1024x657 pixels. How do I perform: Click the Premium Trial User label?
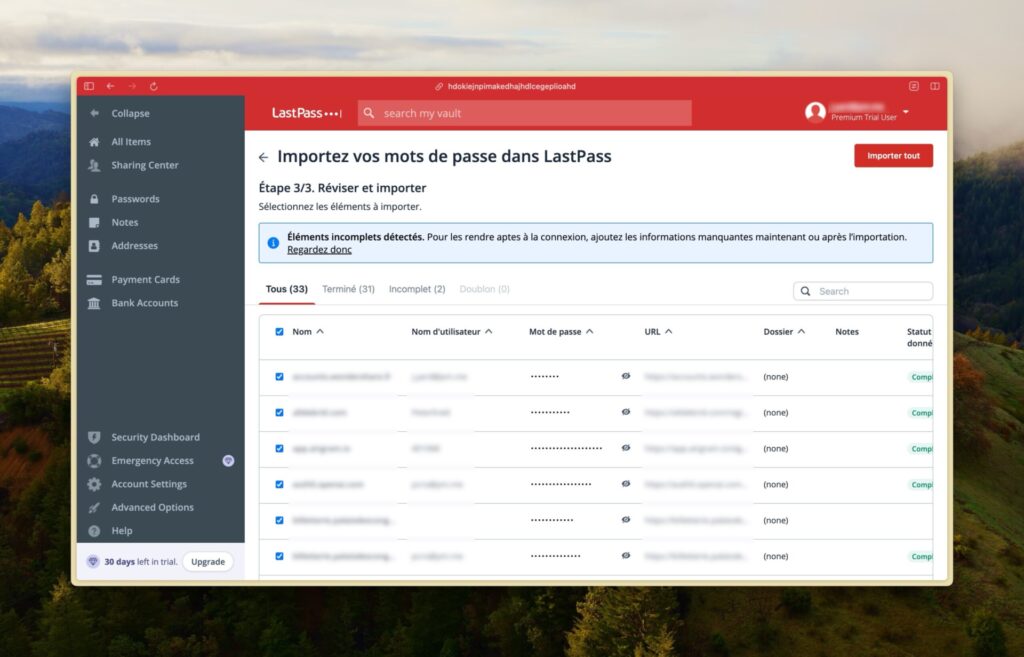pyautogui.click(x=863, y=118)
